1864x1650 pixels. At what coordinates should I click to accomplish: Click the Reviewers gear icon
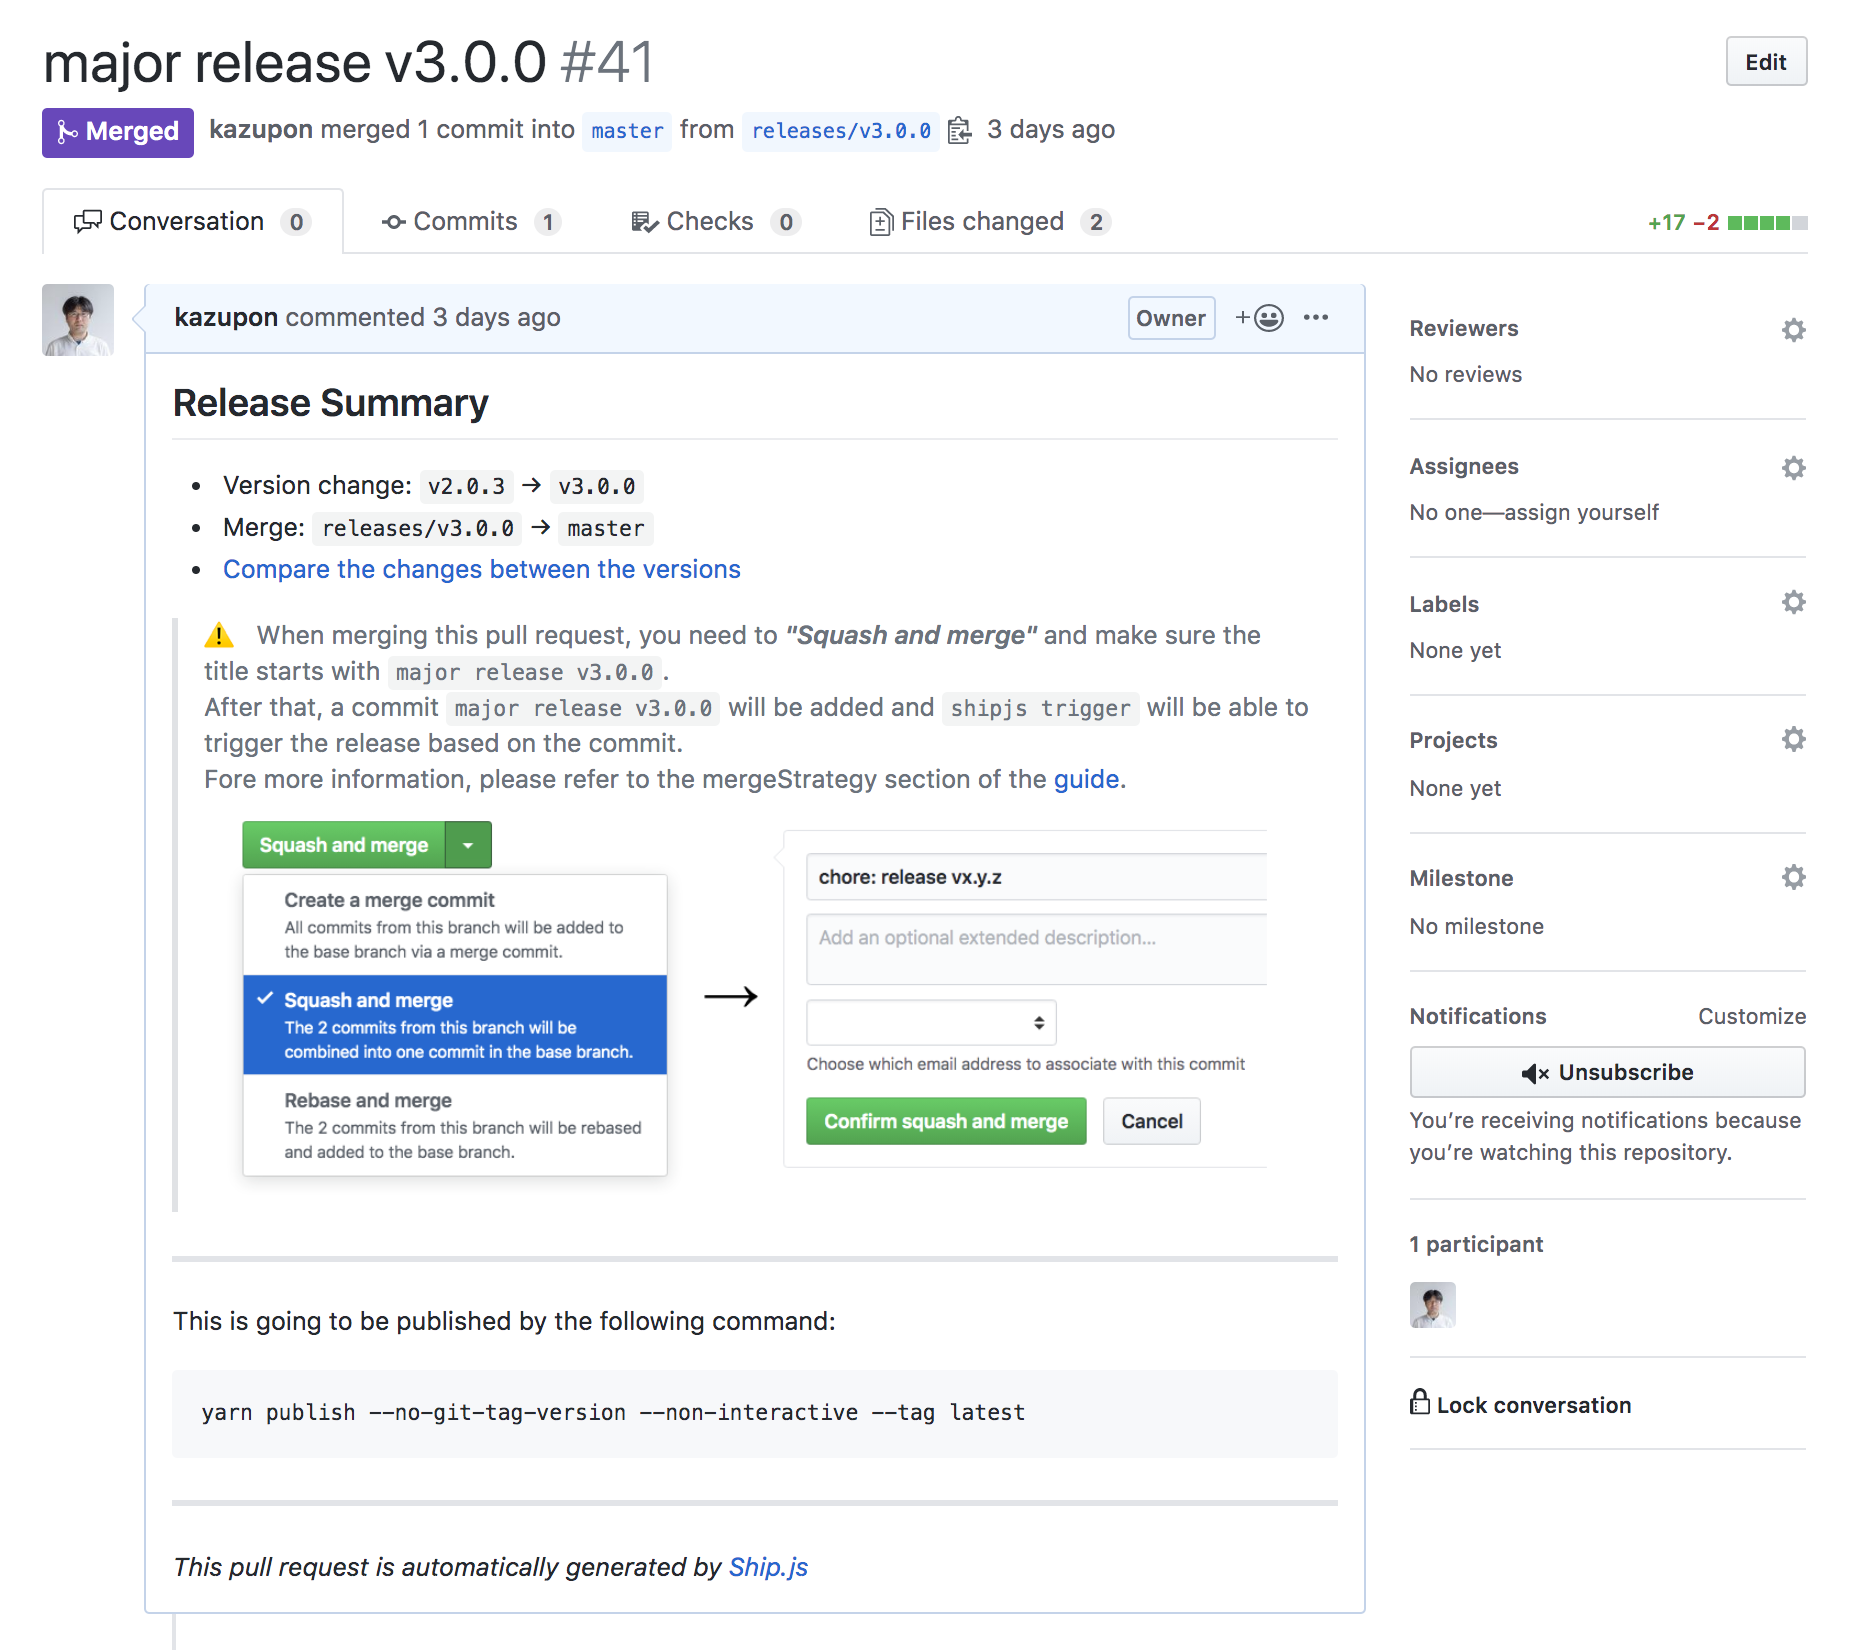pos(1793,330)
